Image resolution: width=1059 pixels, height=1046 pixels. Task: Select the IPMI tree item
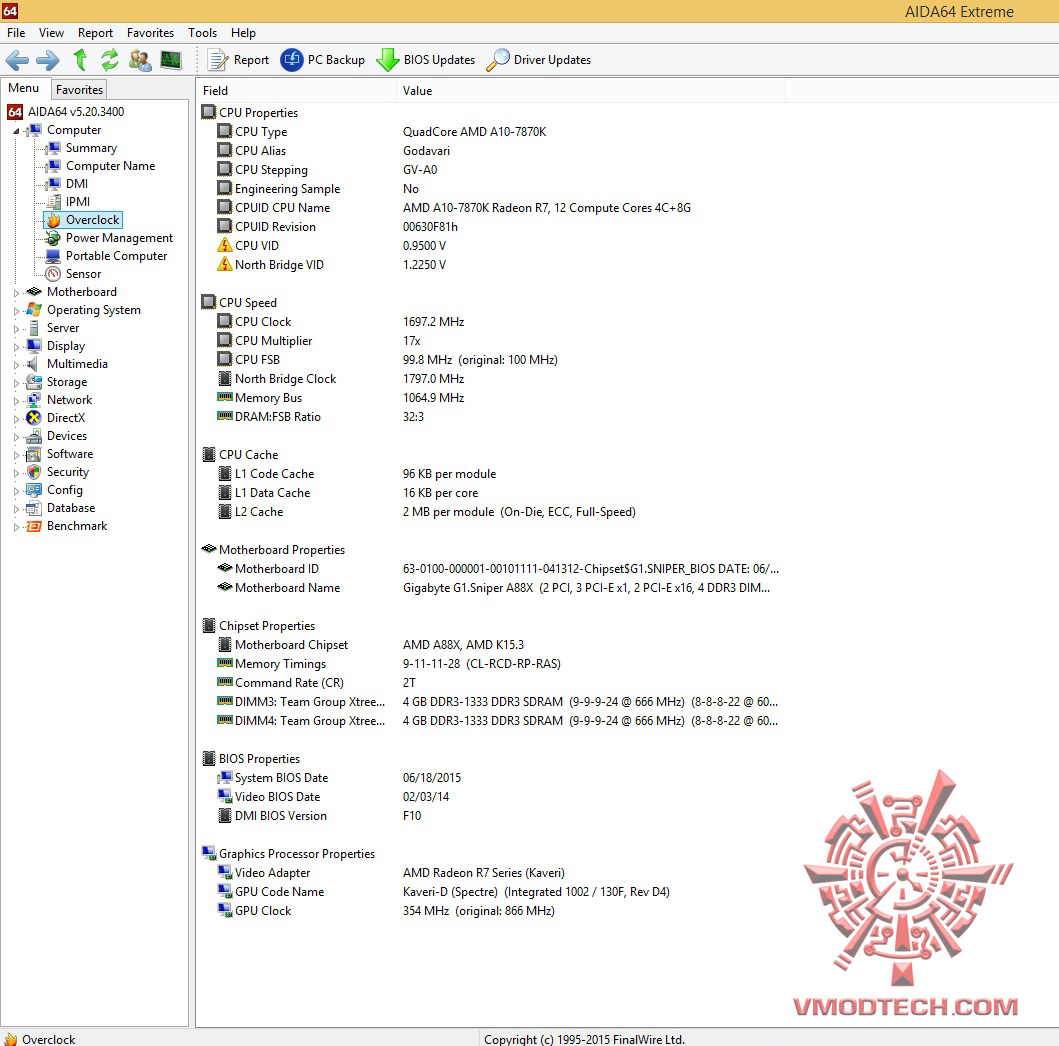pos(78,201)
